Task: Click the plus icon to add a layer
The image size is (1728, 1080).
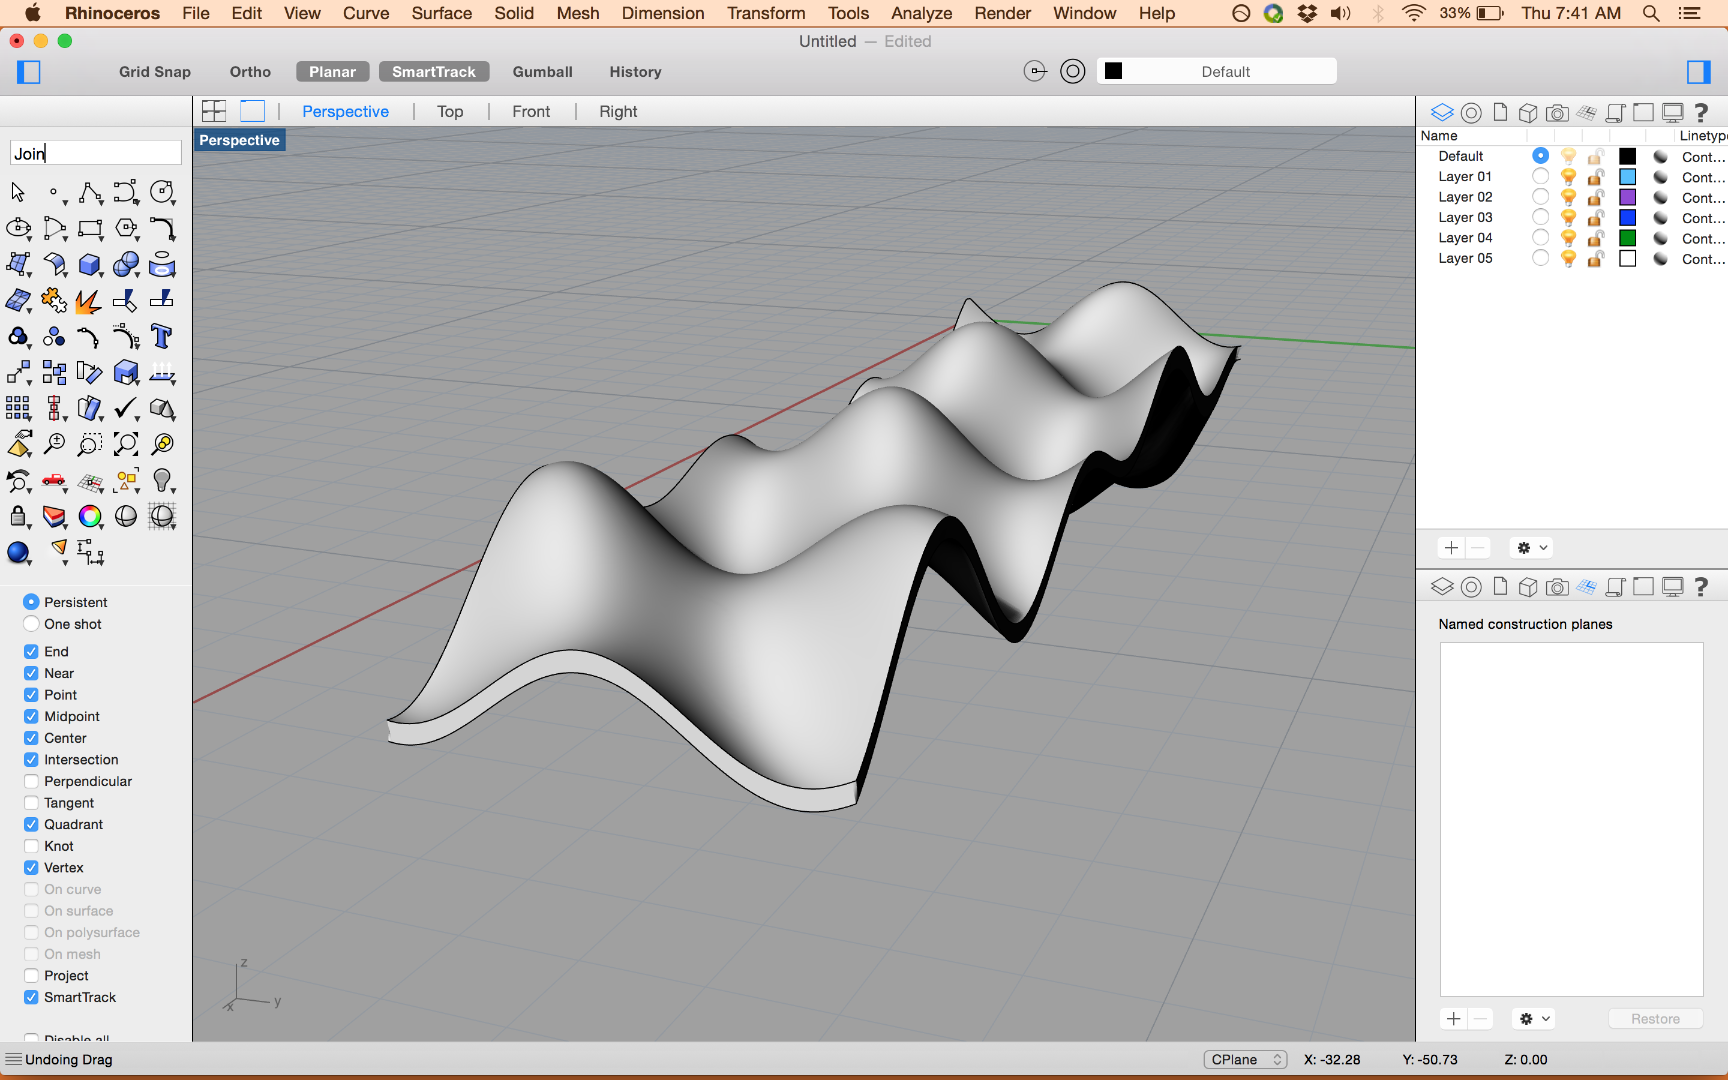Action: 1450,547
